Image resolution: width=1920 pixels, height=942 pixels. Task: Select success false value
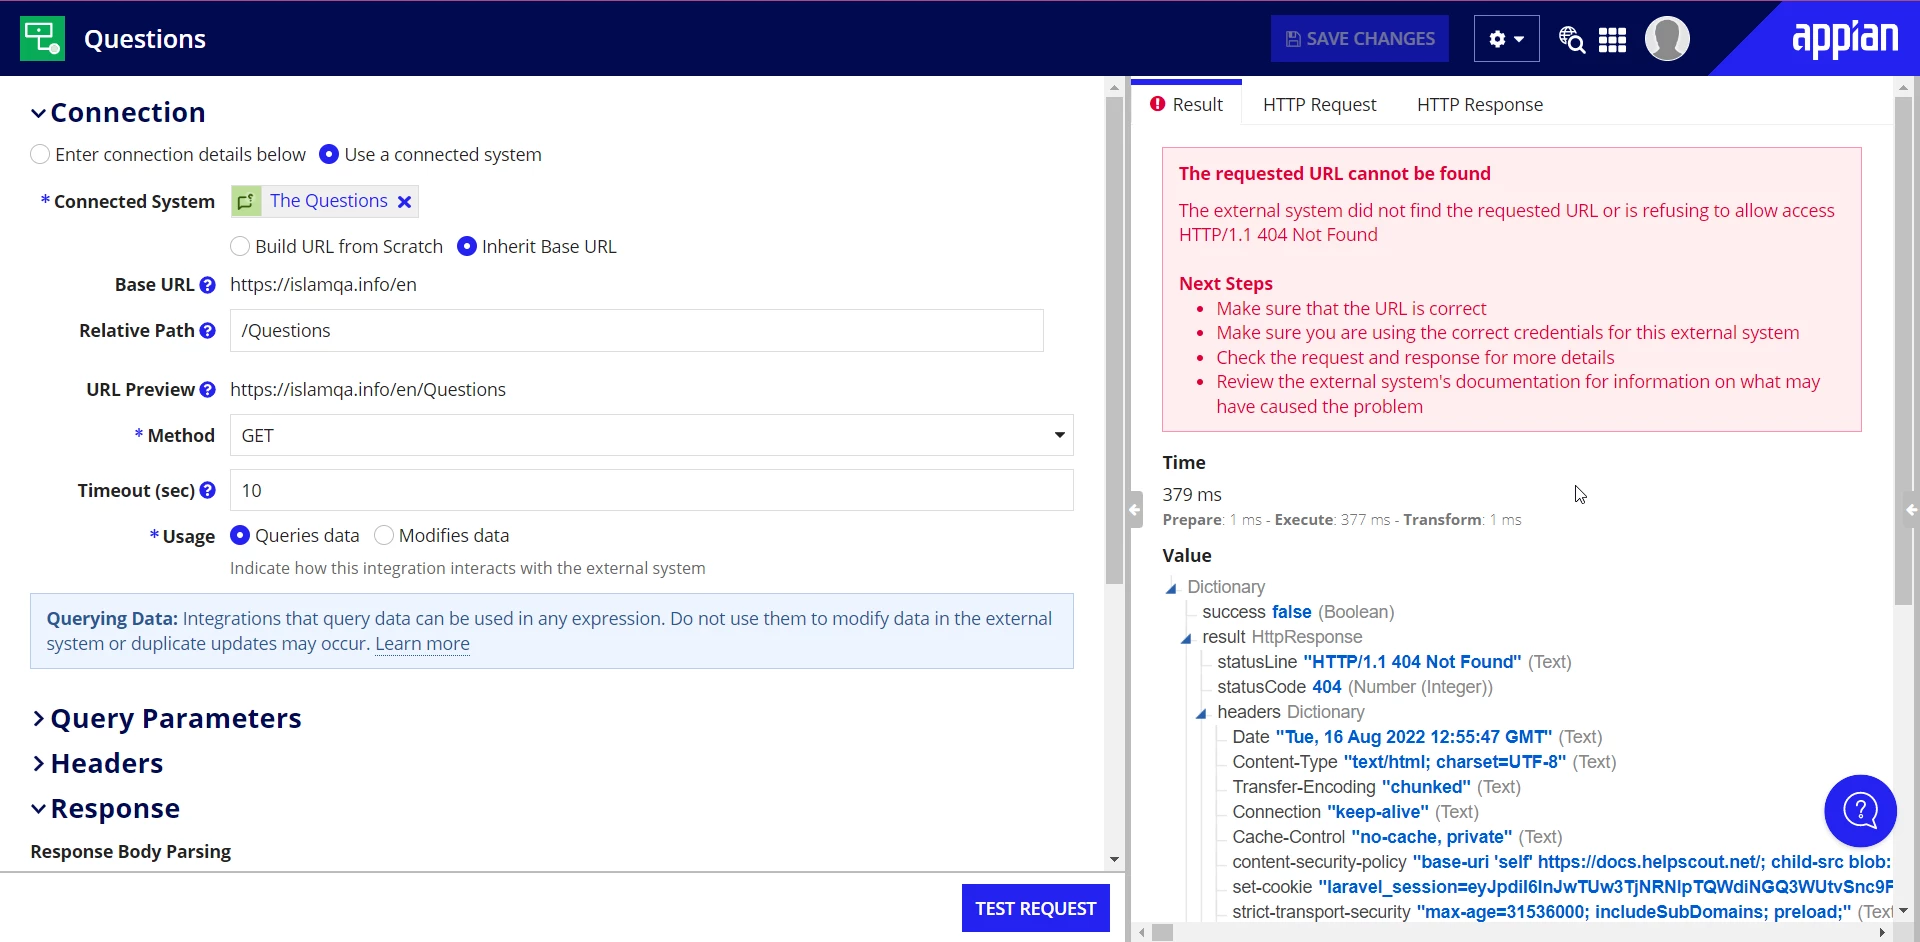tap(1291, 612)
